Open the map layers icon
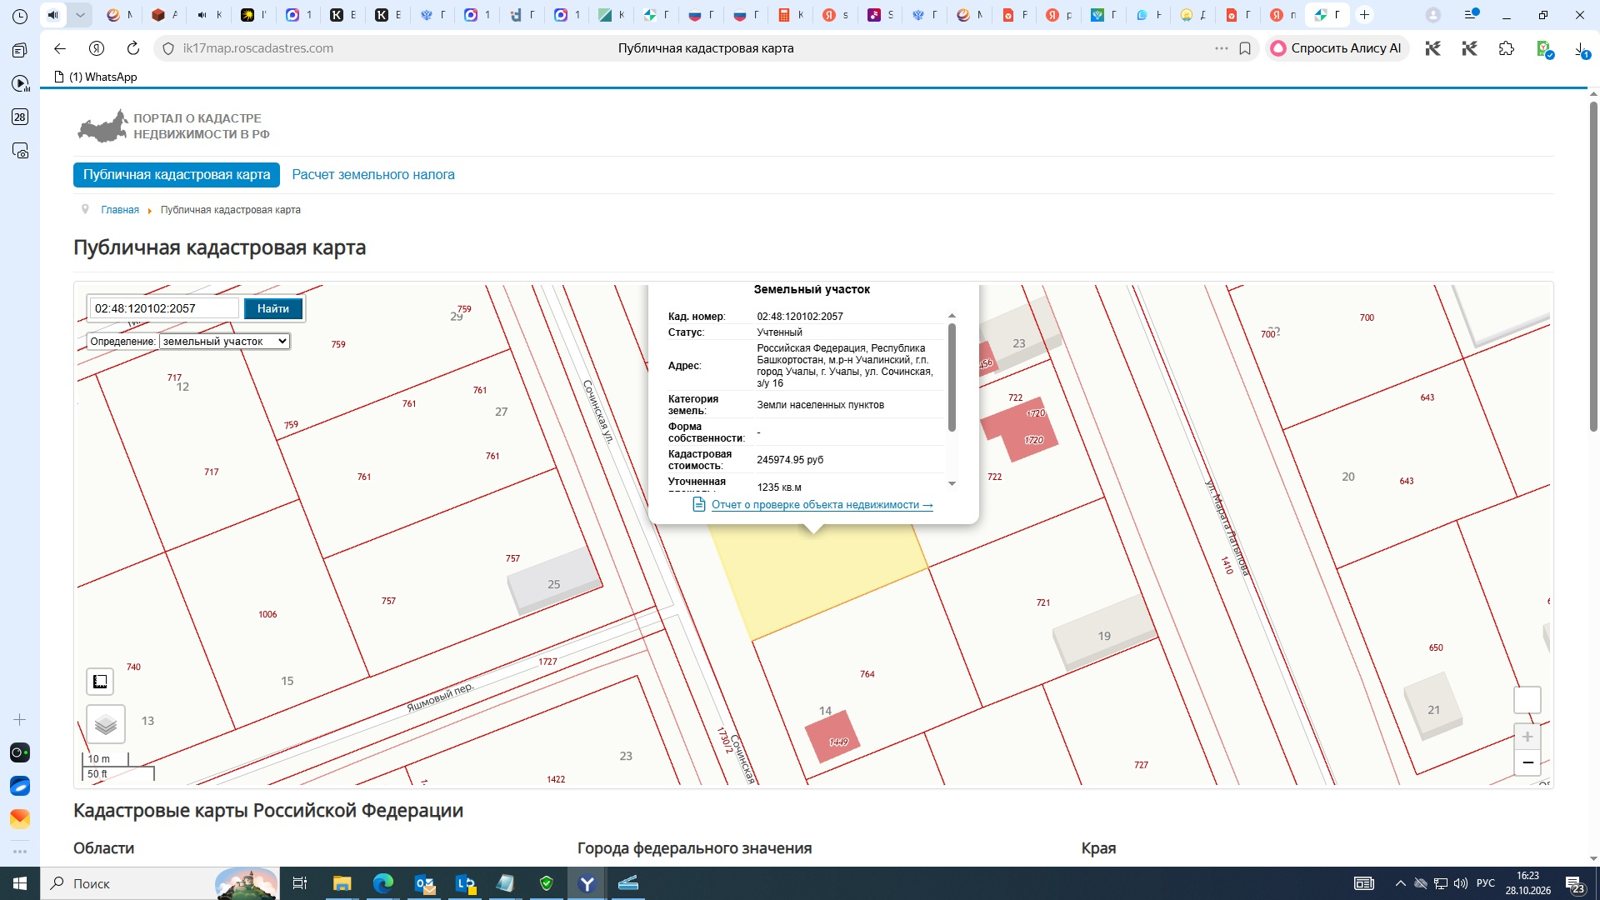This screenshot has width=1600, height=900. click(x=106, y=724)
